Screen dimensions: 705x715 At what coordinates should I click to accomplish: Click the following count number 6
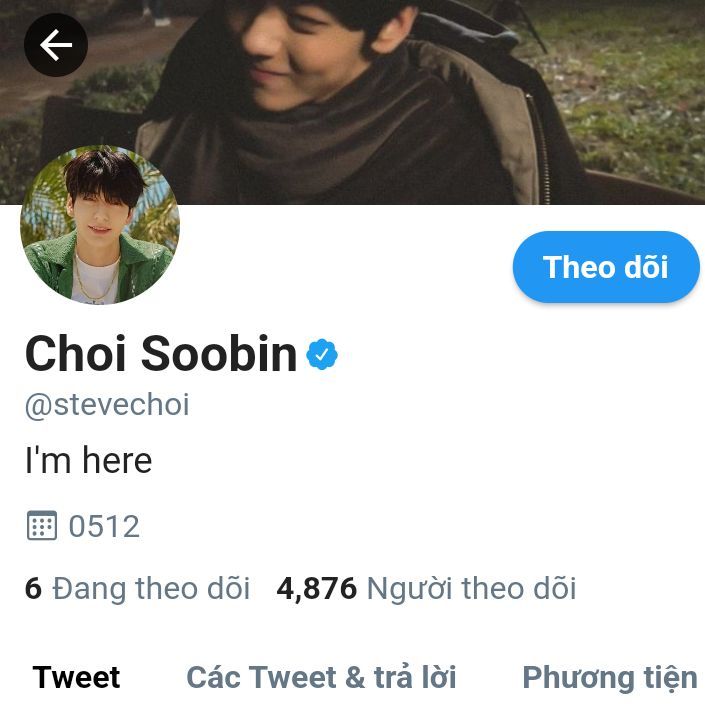(x=33, y=589)
